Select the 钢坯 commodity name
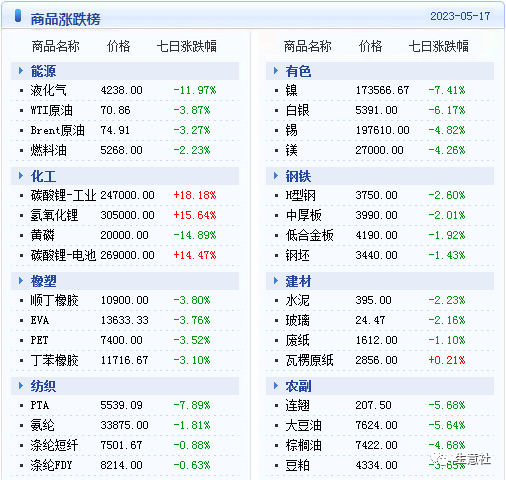This screenshot has height=480, width=506. click(x=298, y=255)
